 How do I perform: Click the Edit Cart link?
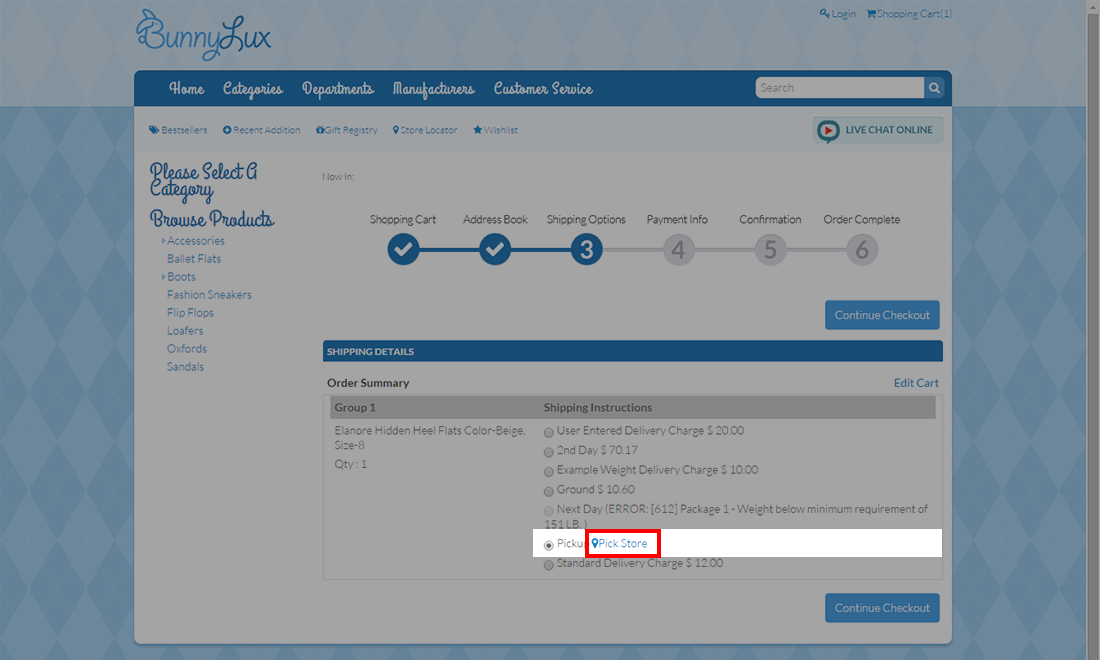pyautogui.click(x=915, y=383)
